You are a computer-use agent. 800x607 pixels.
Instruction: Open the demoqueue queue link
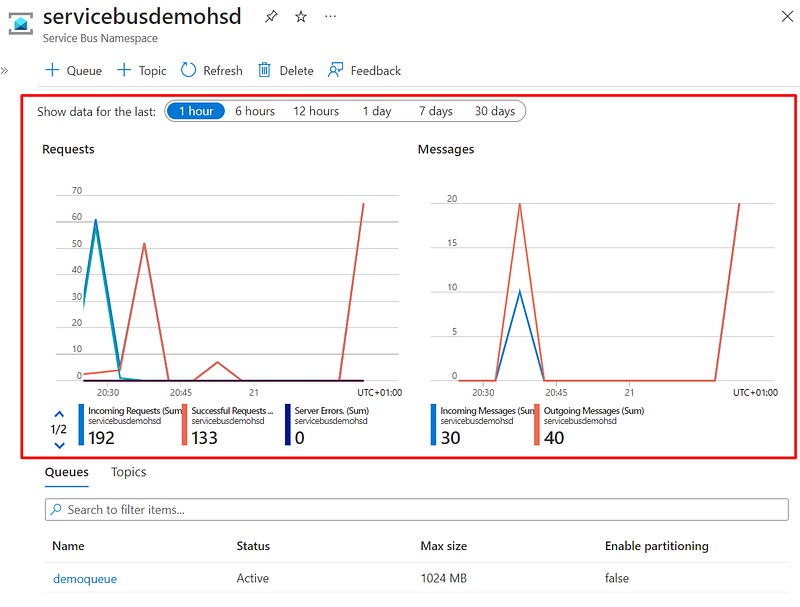[85, 579]
